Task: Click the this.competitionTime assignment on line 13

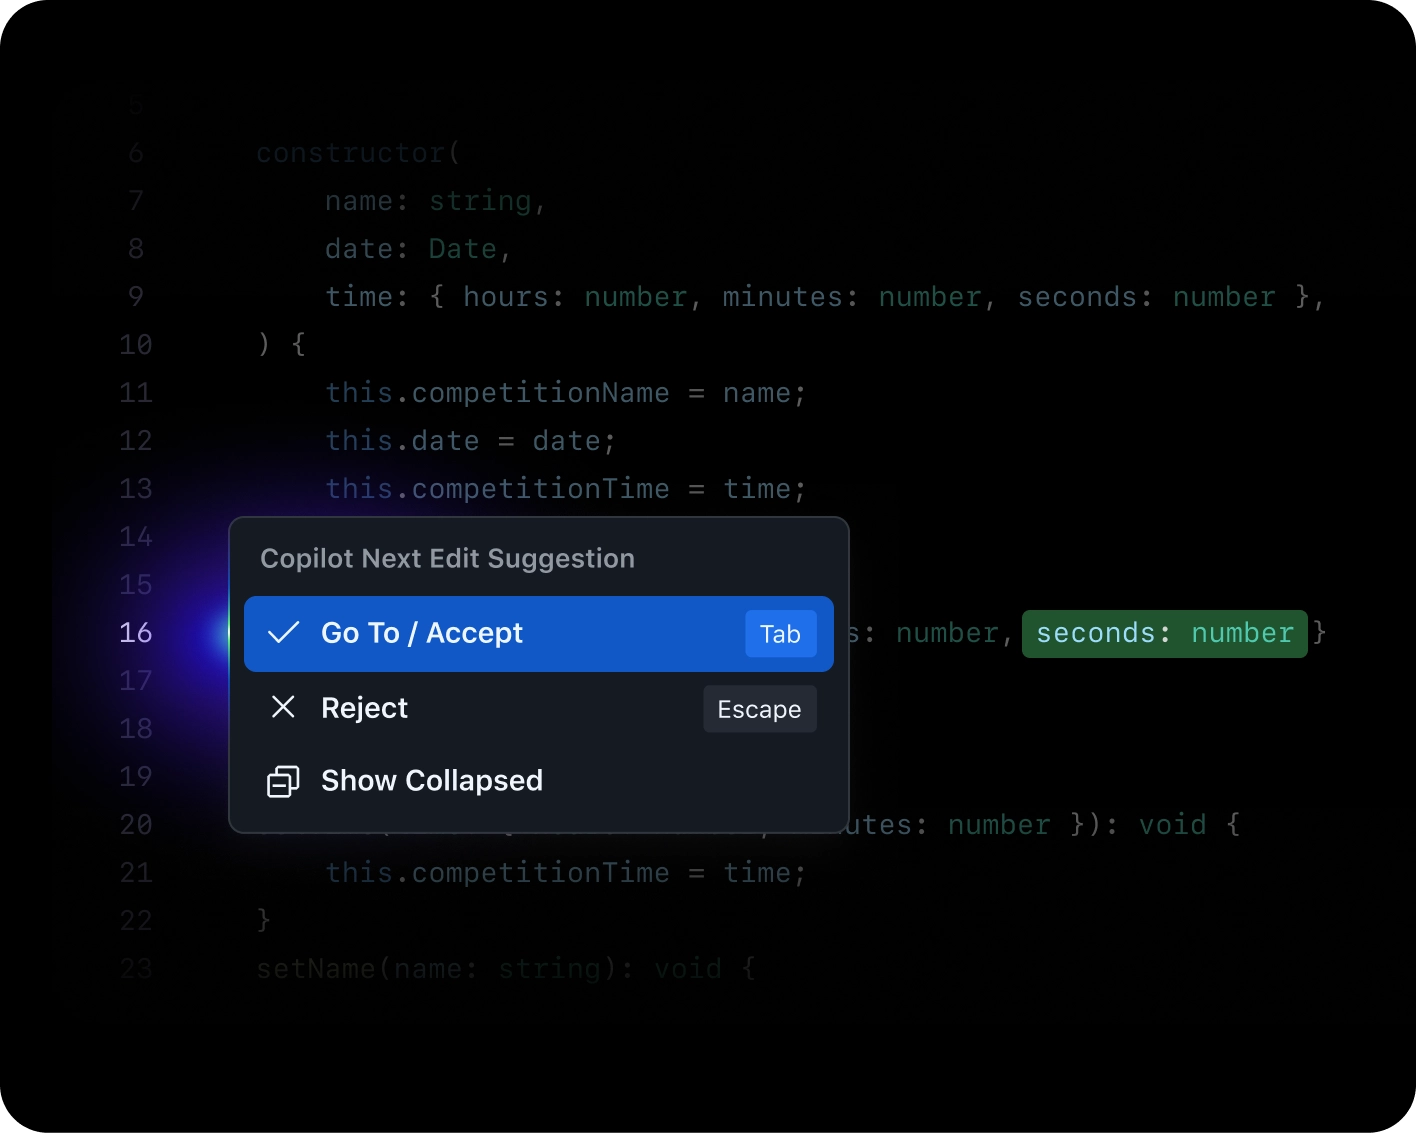Action: tap(565, 488)
